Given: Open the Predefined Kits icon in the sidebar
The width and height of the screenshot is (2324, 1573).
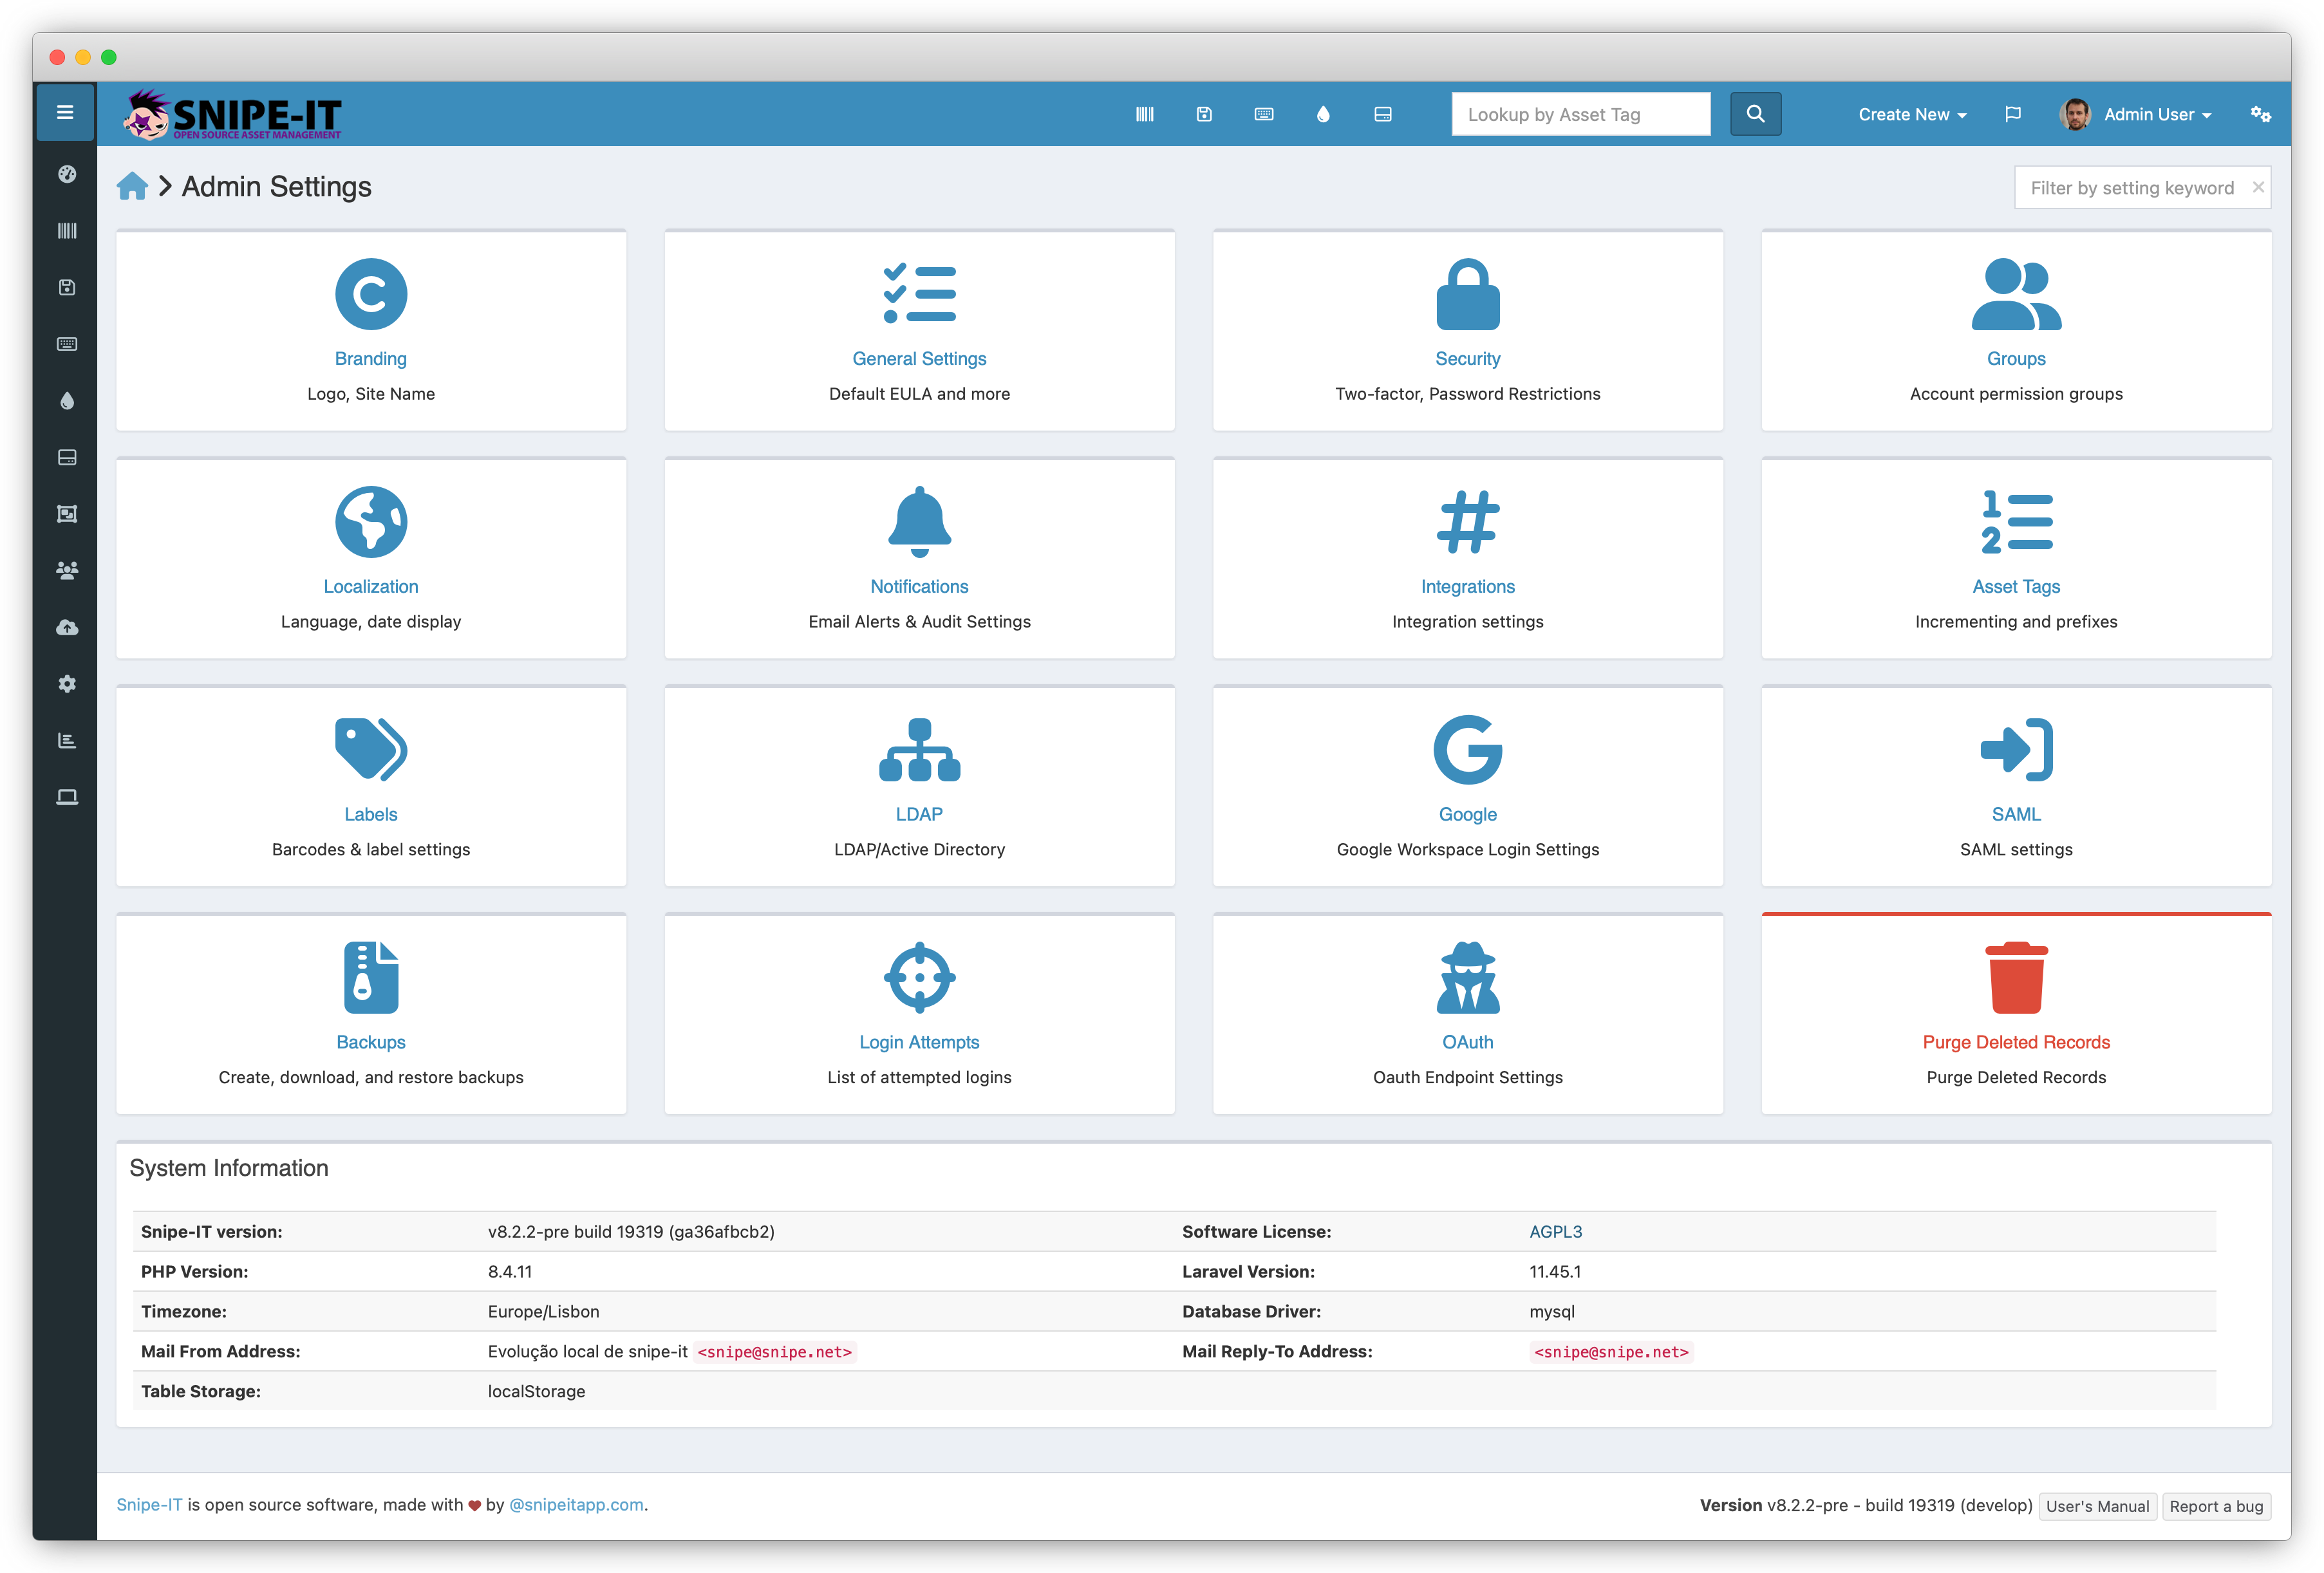Looking at the screenshot, I should point(67,514).
